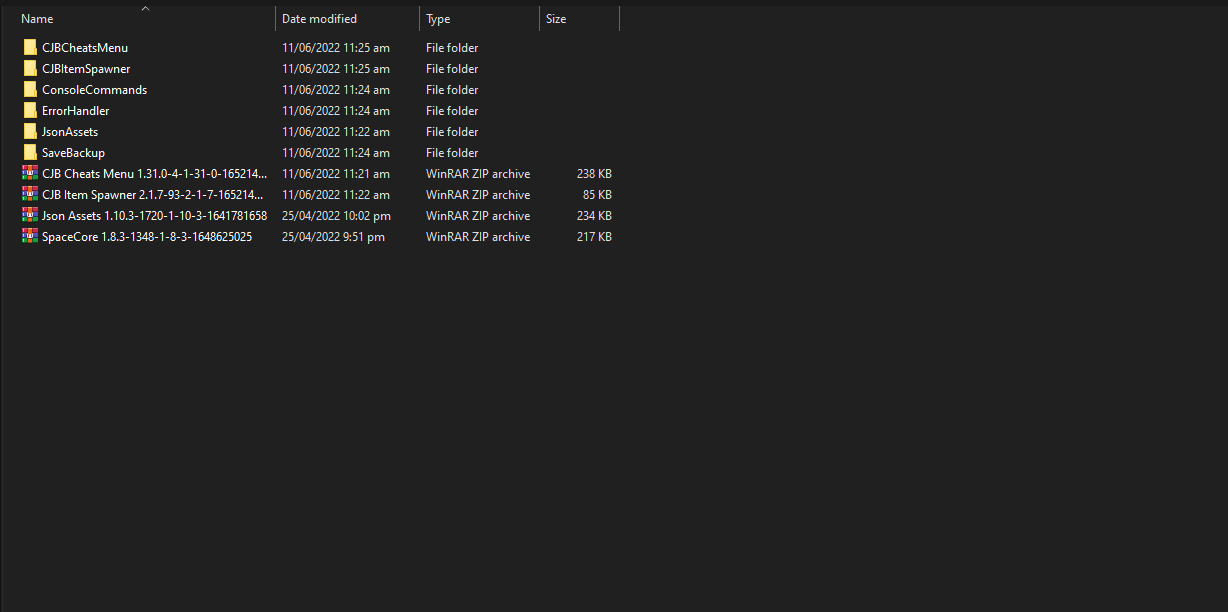Click the Json Assets ZIP archive icon
The height and width of the screenshot is (612, 1228).
pos(30,215)
